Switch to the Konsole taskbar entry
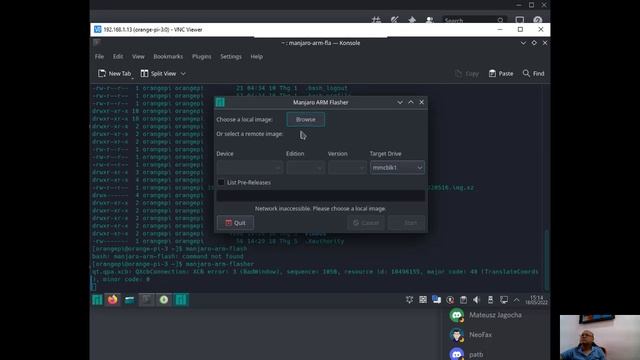 click(x=147, y=300)
